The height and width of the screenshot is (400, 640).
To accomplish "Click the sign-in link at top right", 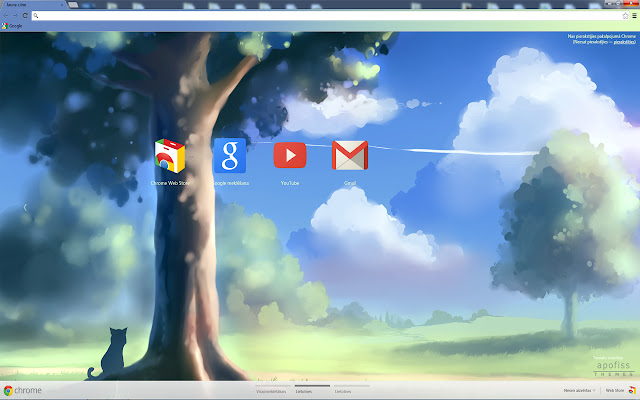I will point(624,42).
